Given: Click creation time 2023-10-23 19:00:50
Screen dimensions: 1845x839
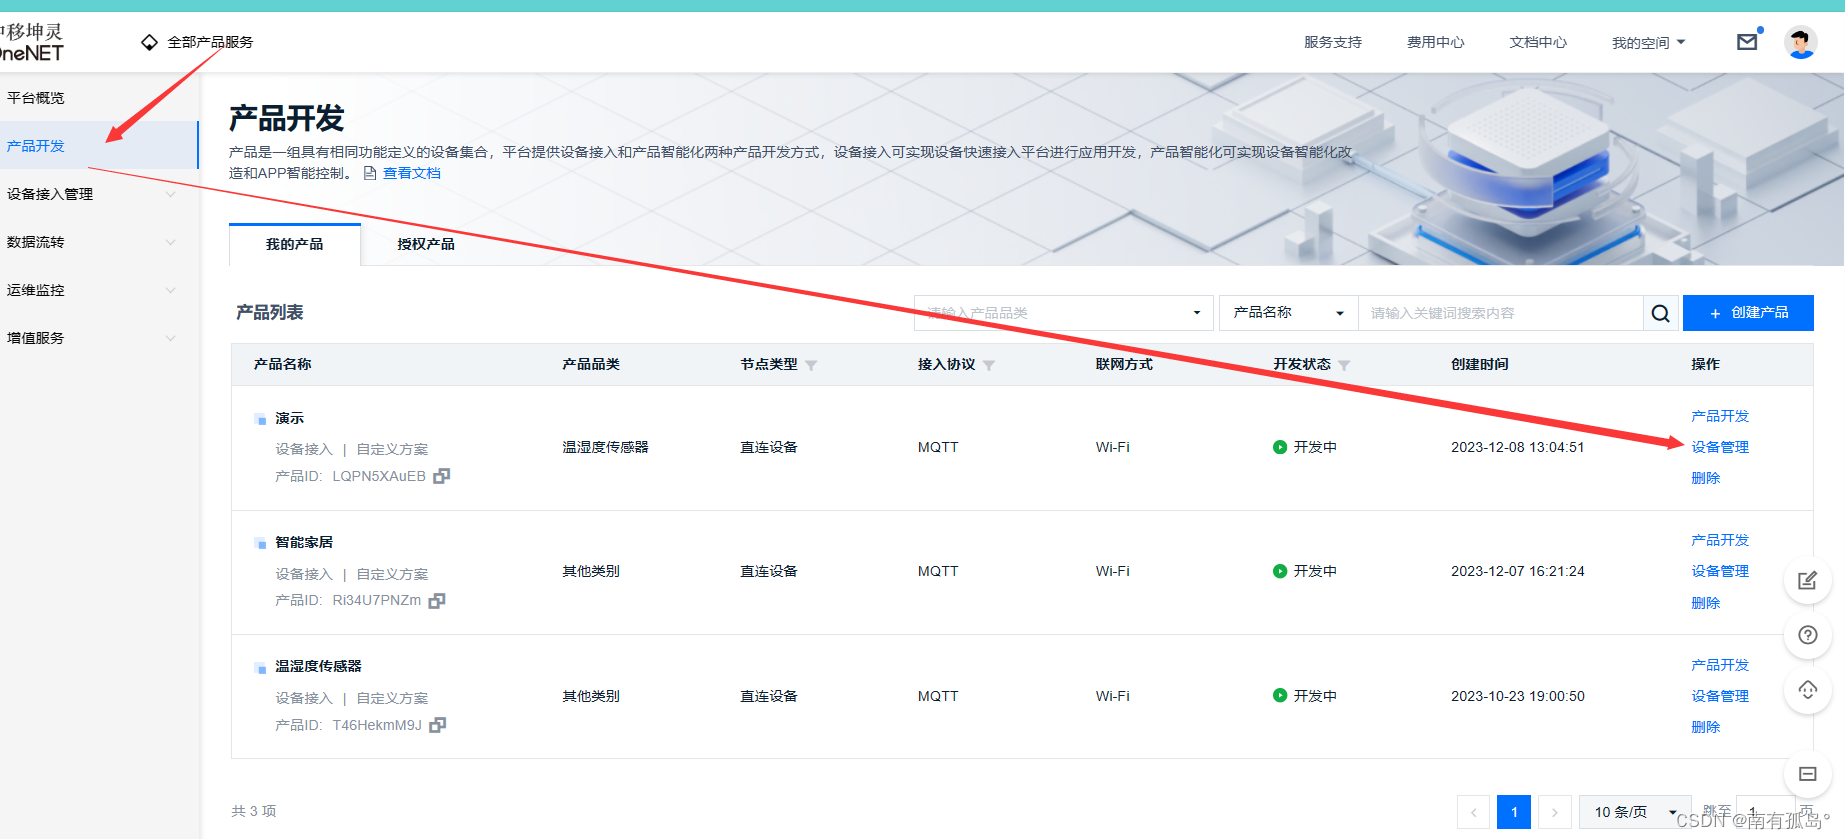Looking at the screenshot, I should pyautogui.click(x=1518, y=696).
